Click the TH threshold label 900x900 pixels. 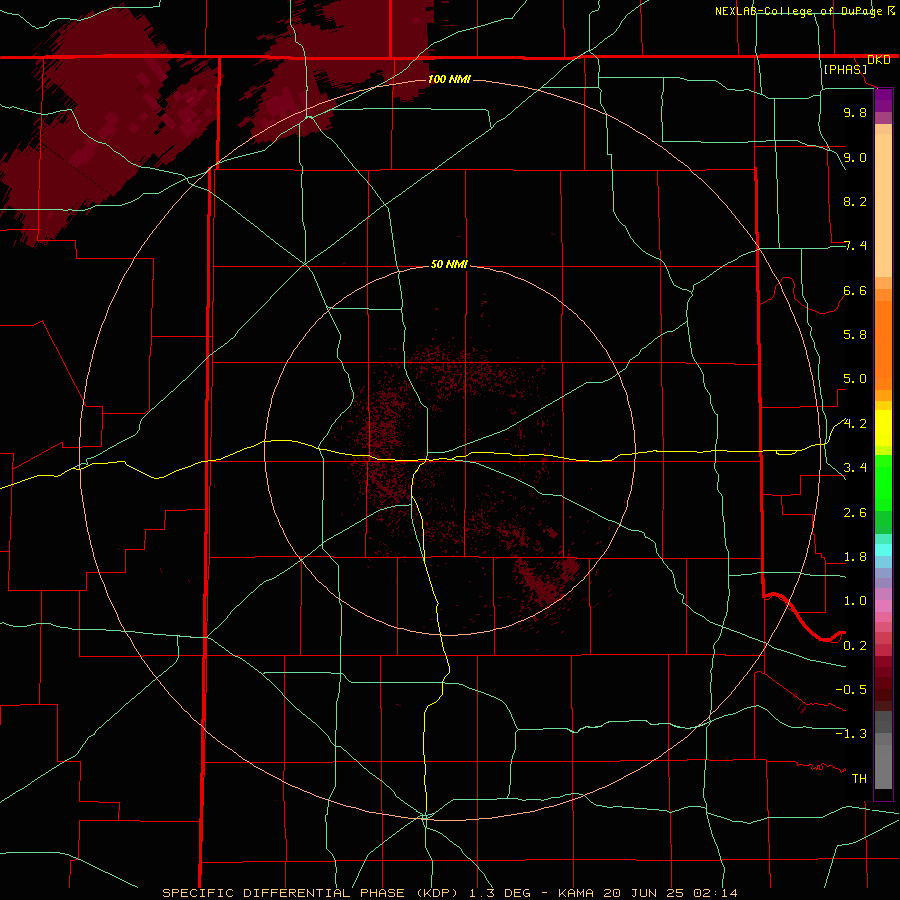point(859,779)
